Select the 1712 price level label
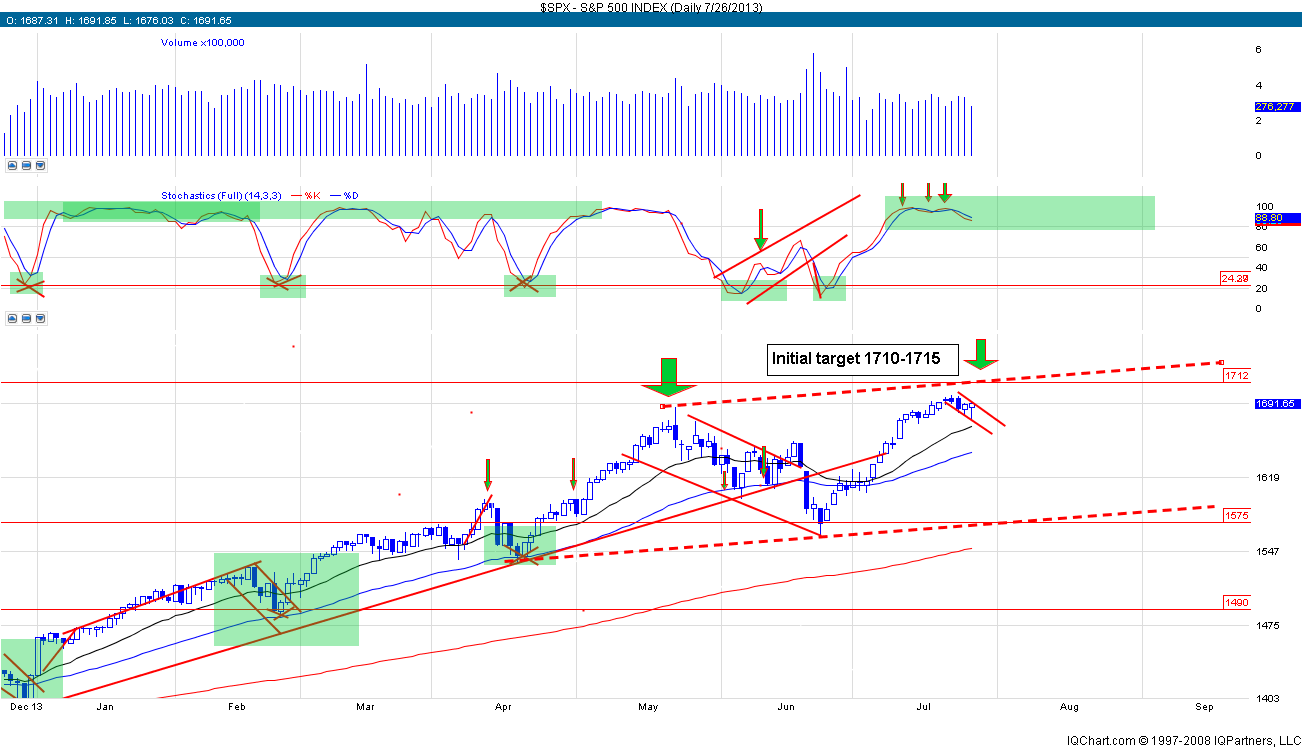This screenshot has width=1302, height=747. [1236, 375]
